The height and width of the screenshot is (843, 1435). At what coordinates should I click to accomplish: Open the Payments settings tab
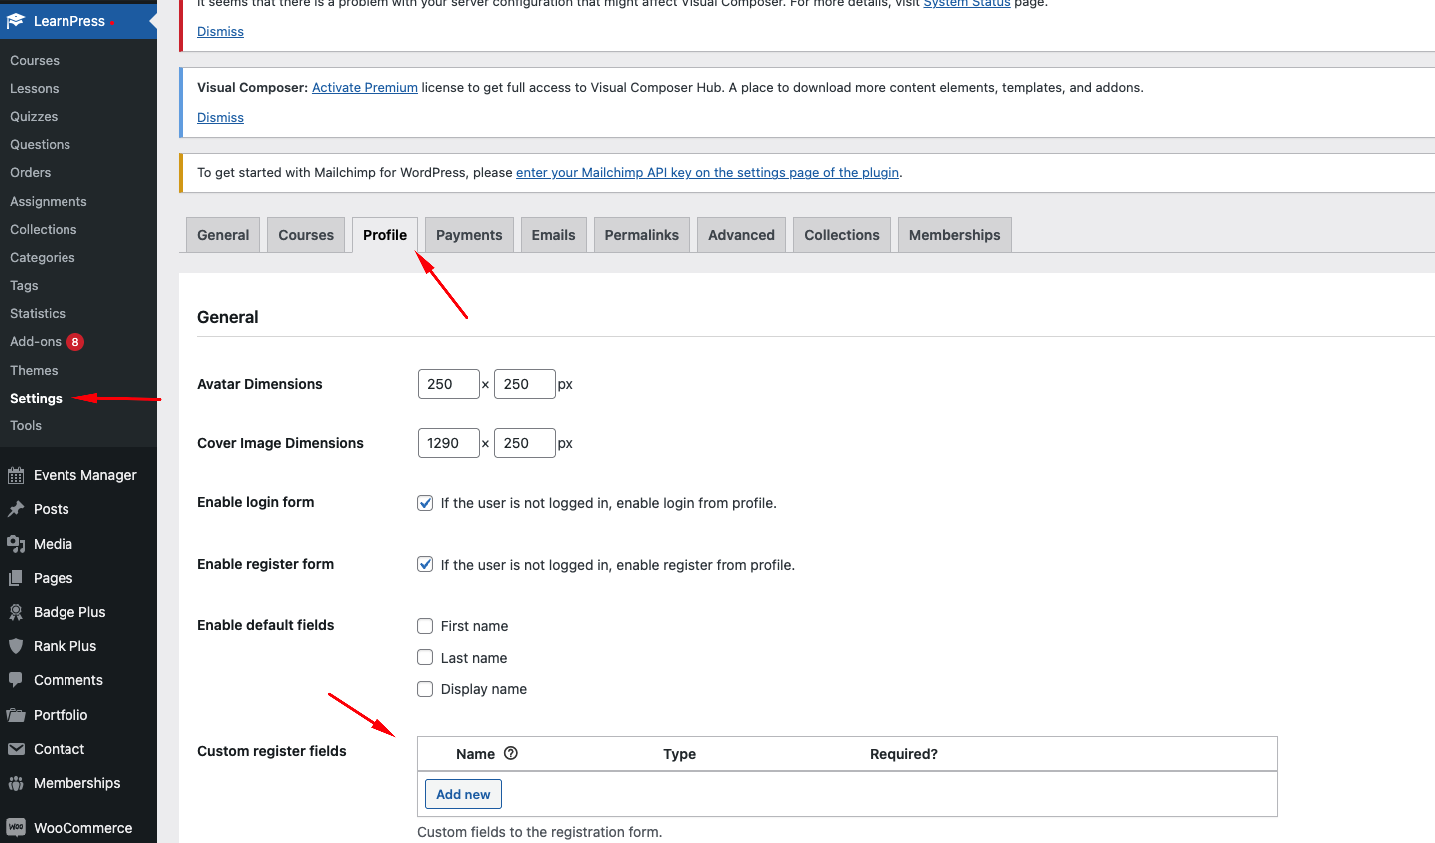[469, 235]
